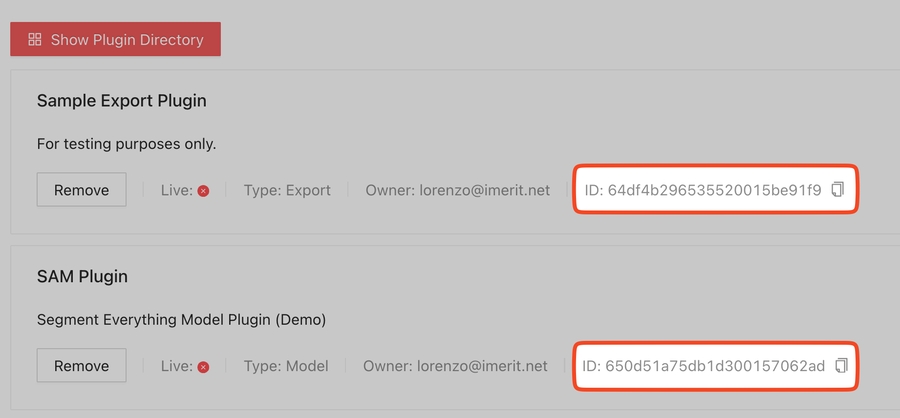
Task: Select the Sample Export Plugin title
Action: coord(121,101)
